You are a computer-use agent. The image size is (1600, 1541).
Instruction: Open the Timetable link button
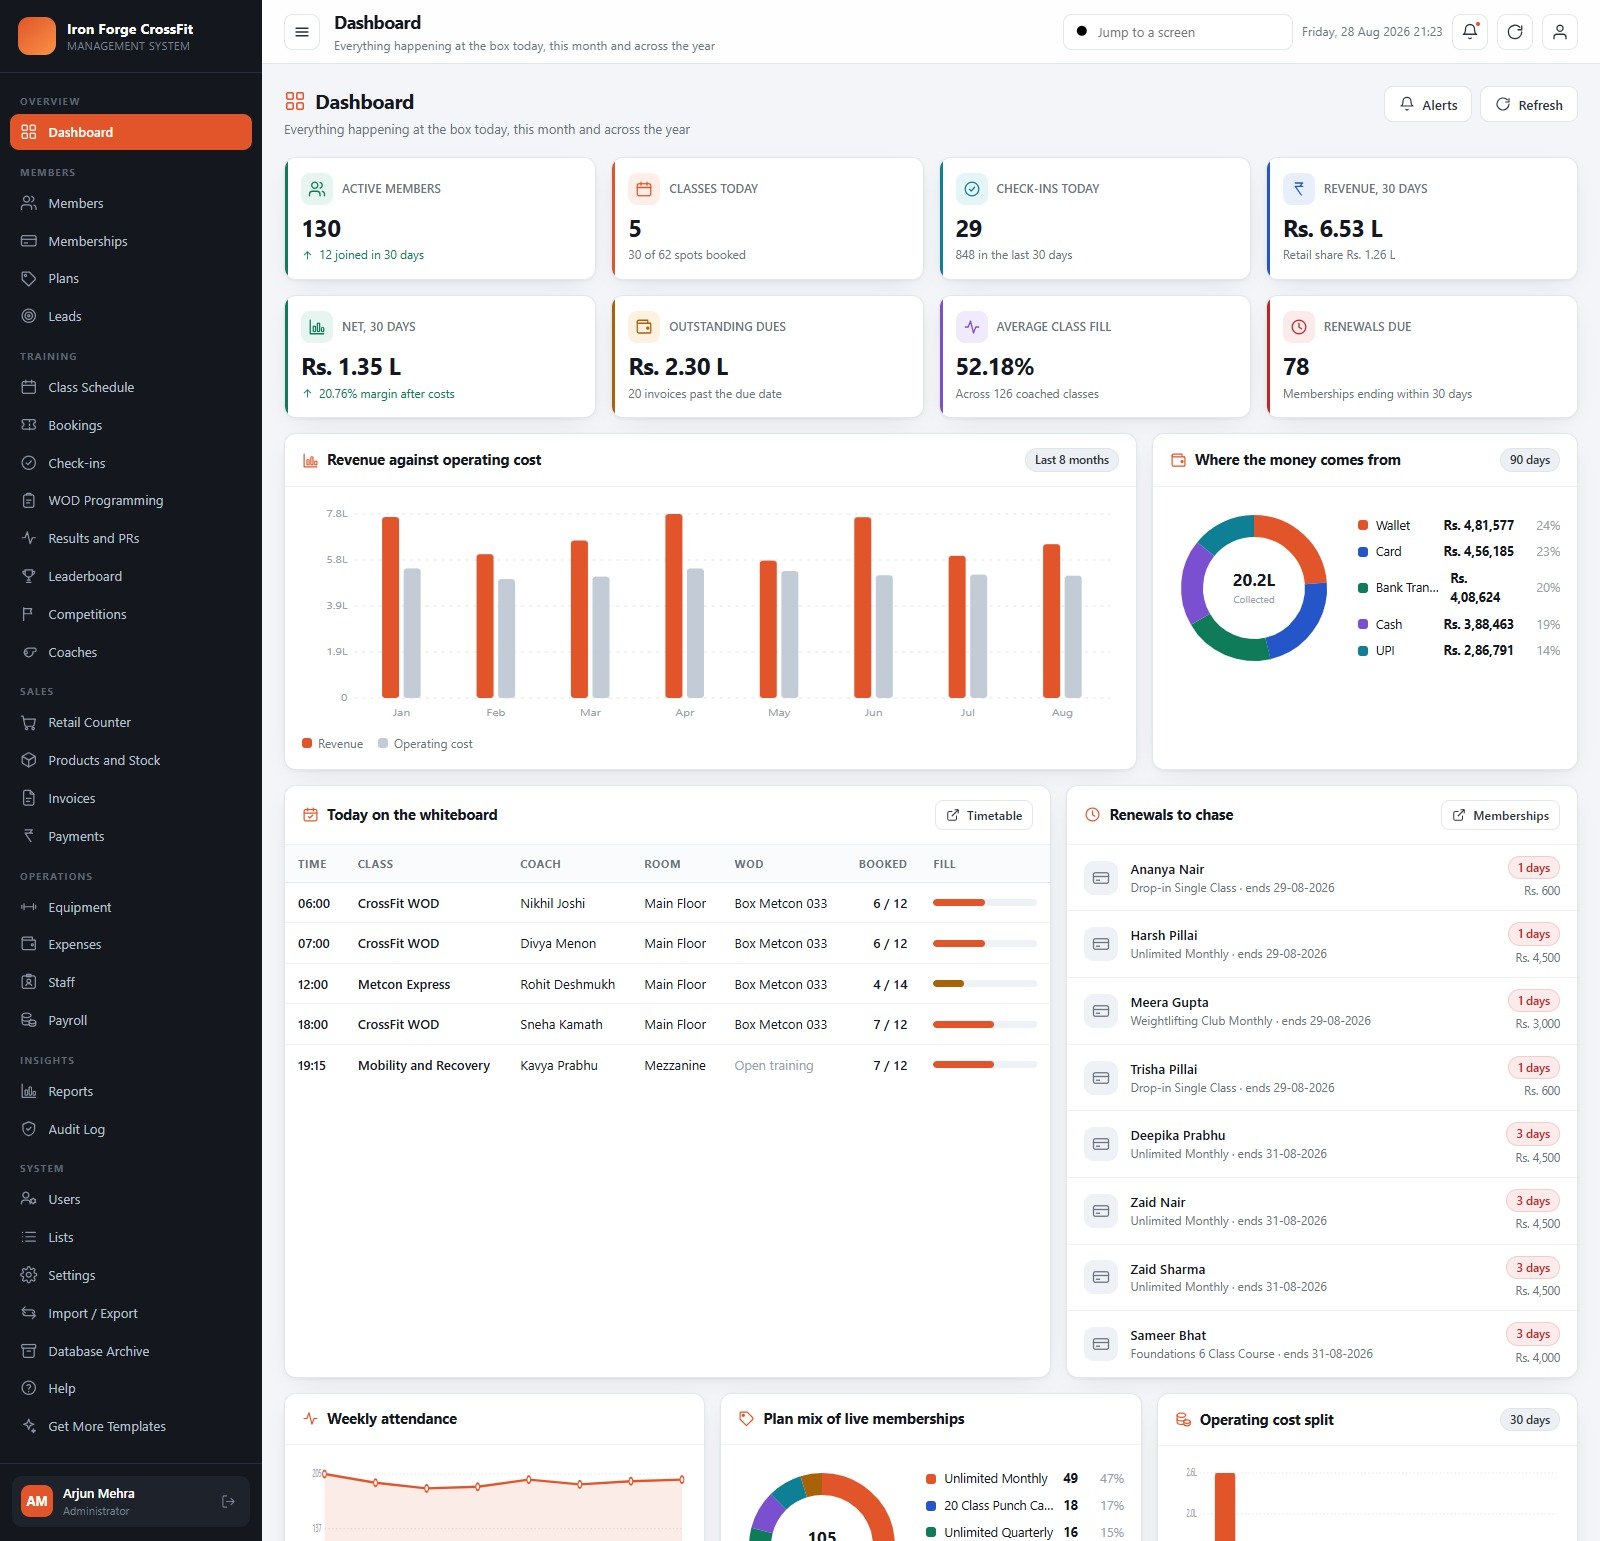(984, 815)
